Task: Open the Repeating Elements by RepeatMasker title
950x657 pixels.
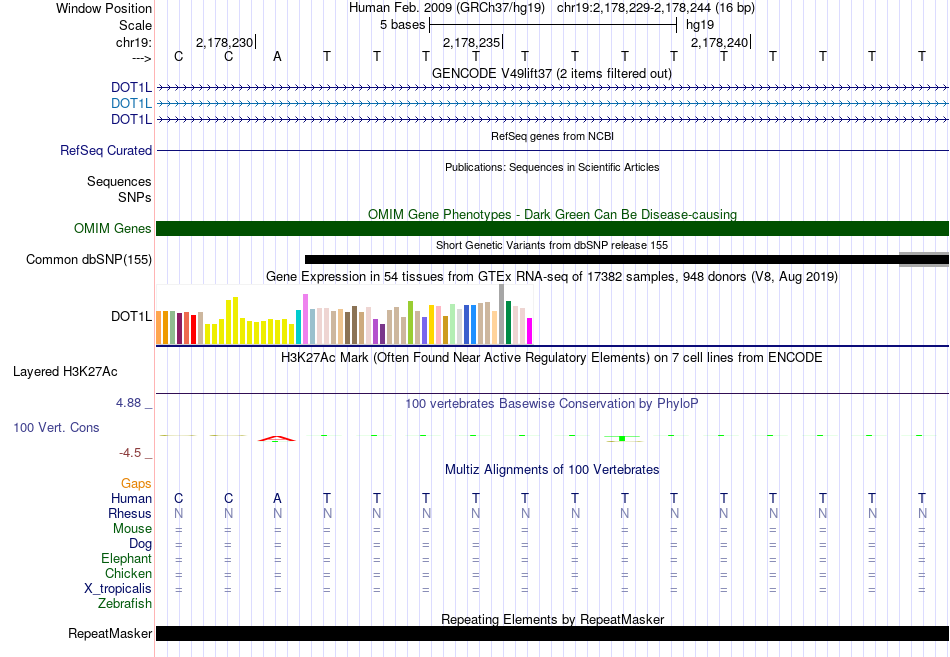Action: pyautogui.click(x=552, y=619)
